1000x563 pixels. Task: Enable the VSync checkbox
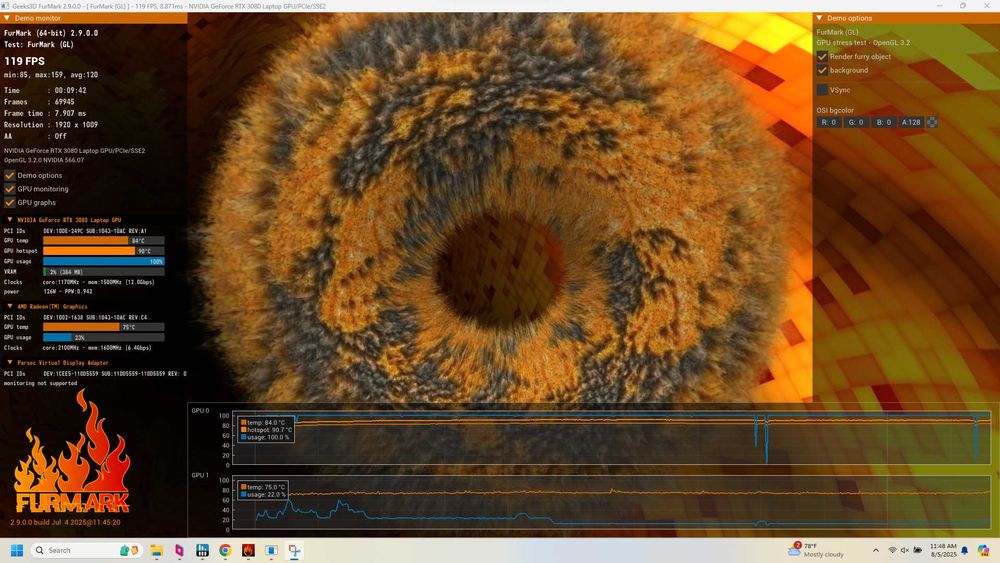822,90
